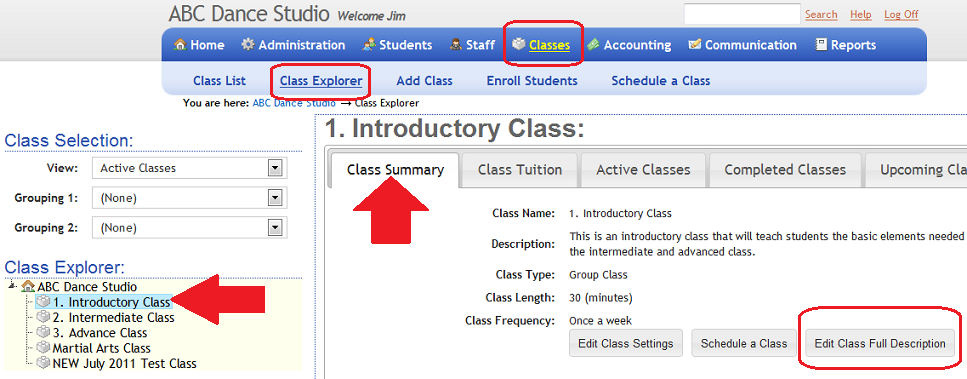
Task: Click the Advance Class cube icon
Action: 43,333
